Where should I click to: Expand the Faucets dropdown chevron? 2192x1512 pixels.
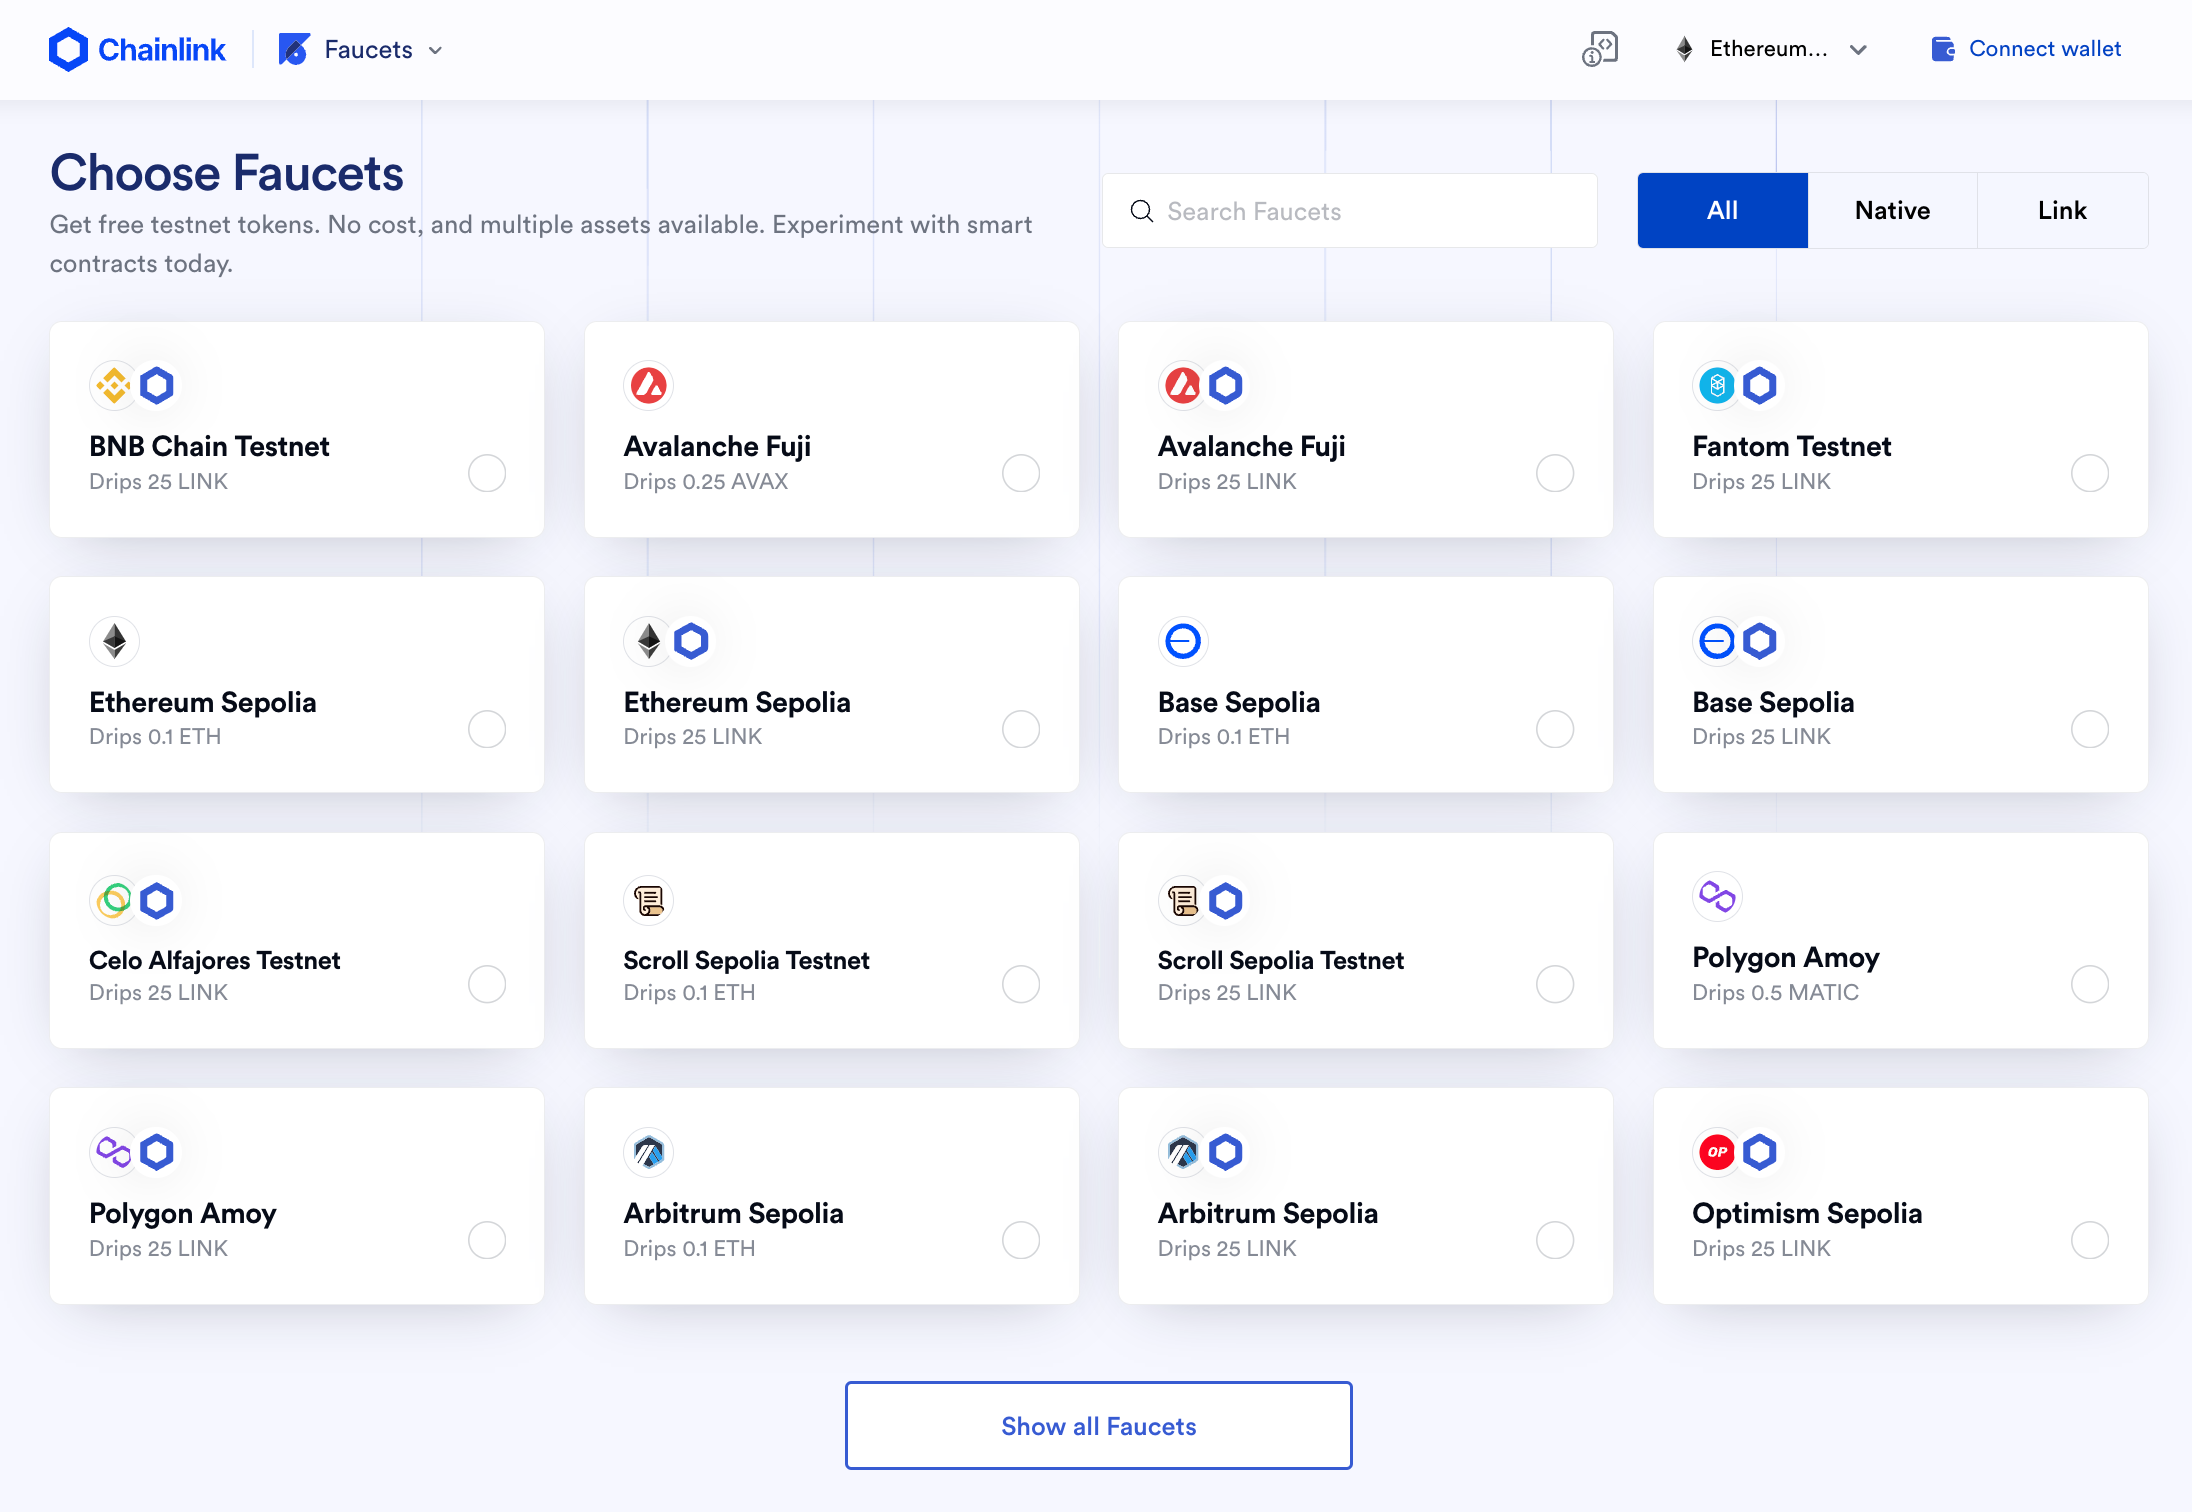[x=435, y=50]
